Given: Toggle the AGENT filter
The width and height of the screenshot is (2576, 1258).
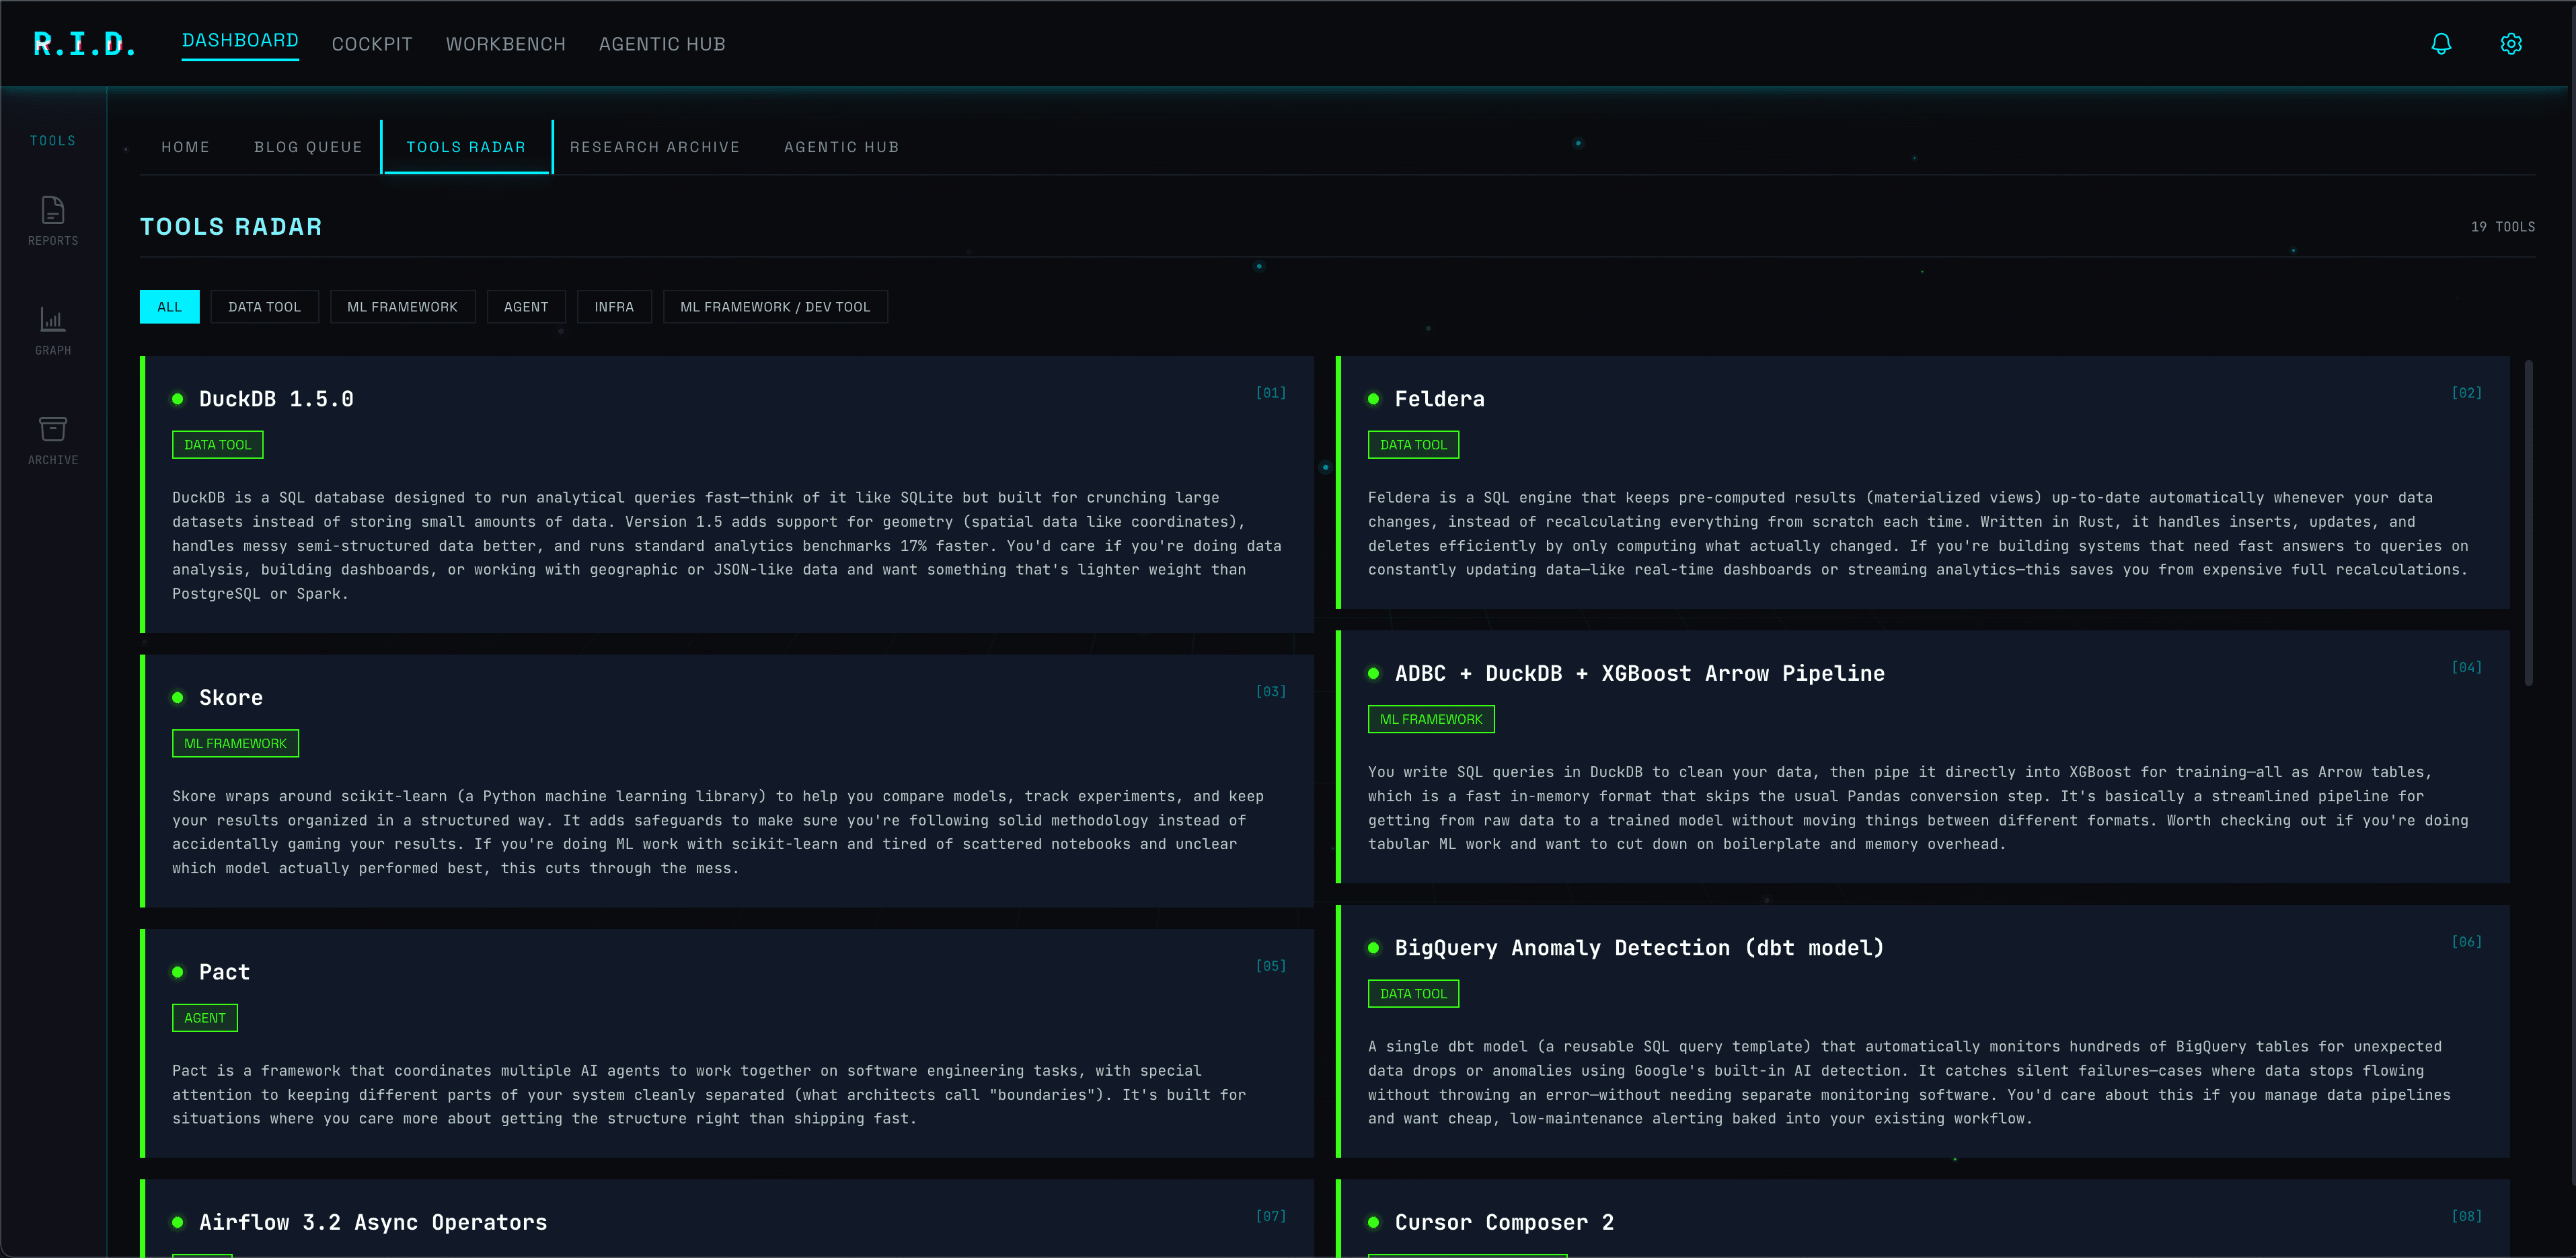Looking at the screenshot, I should (x=526, y=307).
